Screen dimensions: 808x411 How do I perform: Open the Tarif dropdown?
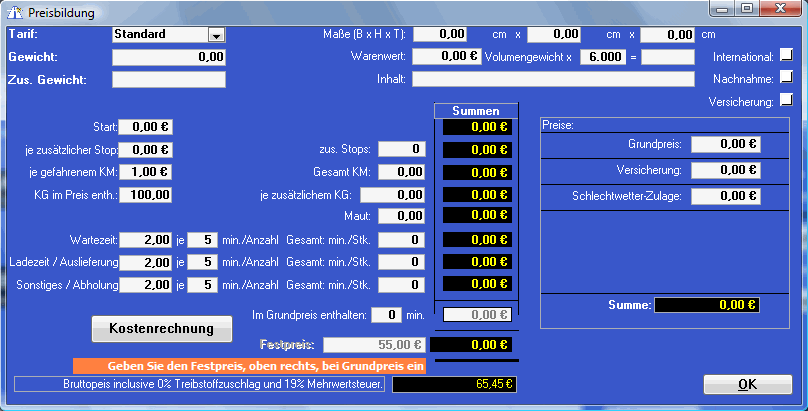pyautogui.click(x=216, y=35)
